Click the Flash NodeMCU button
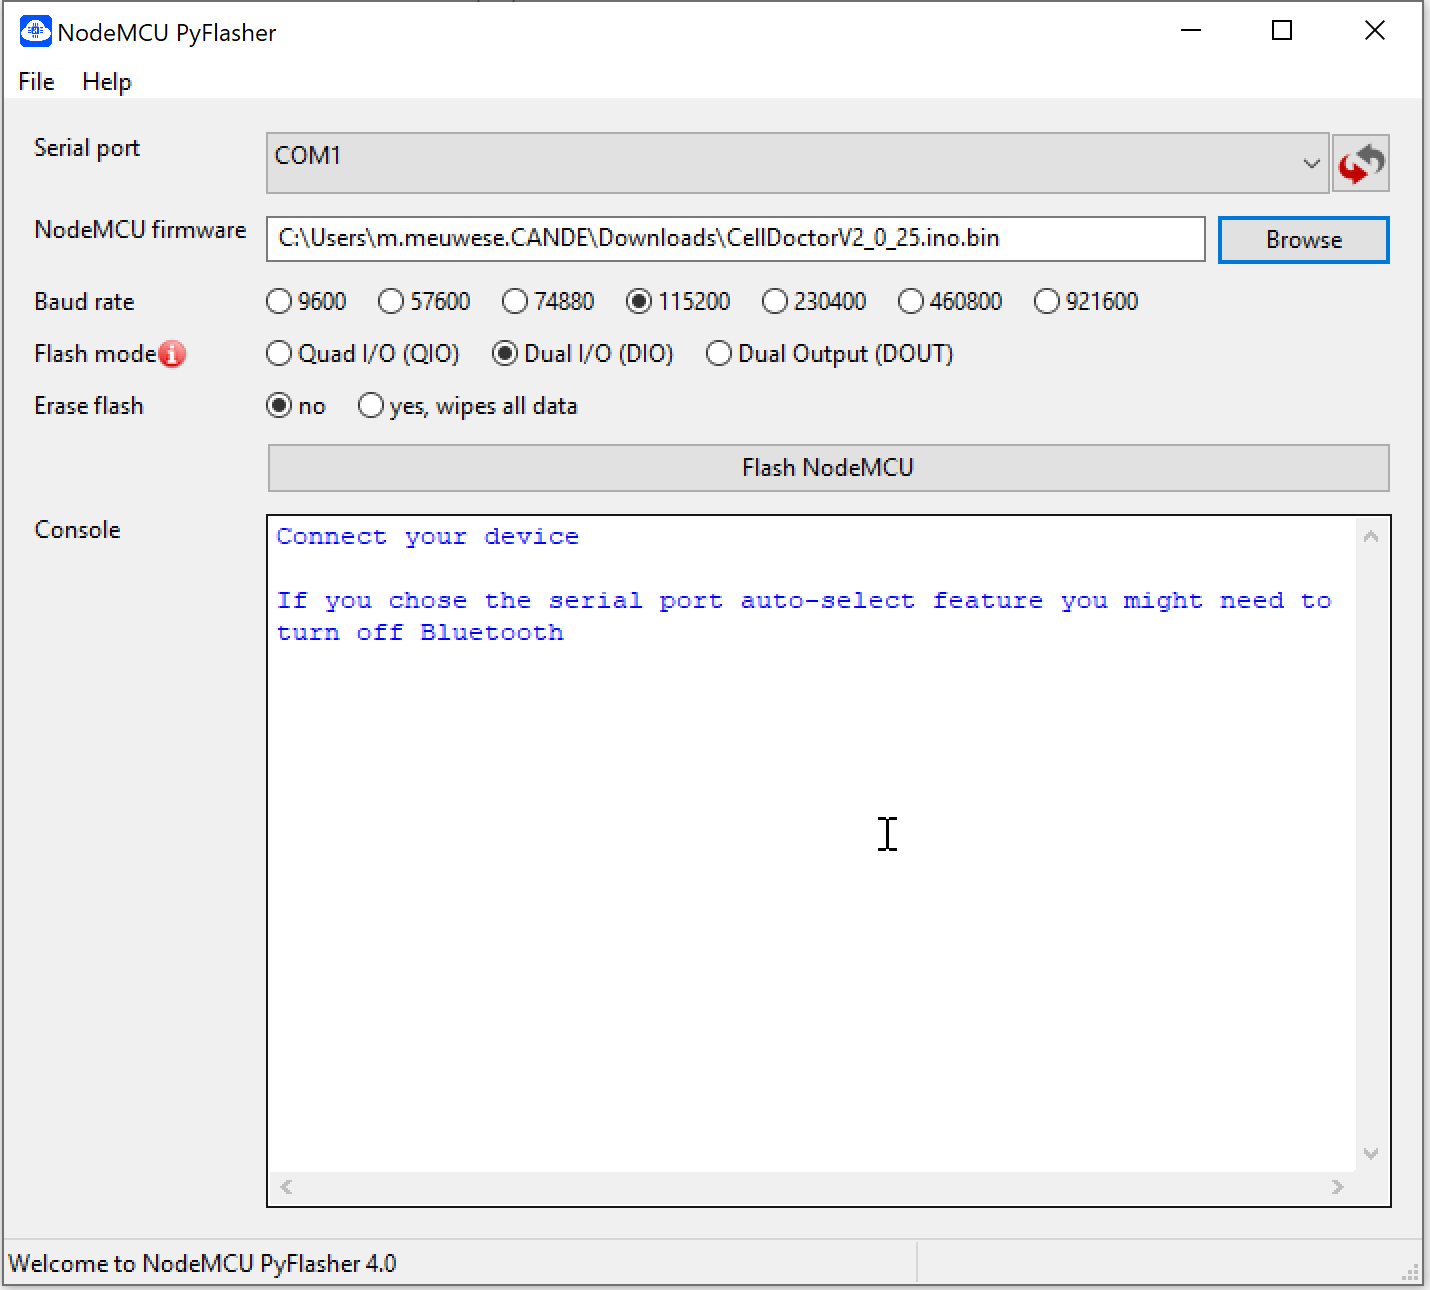 click(x=828, y=468)
